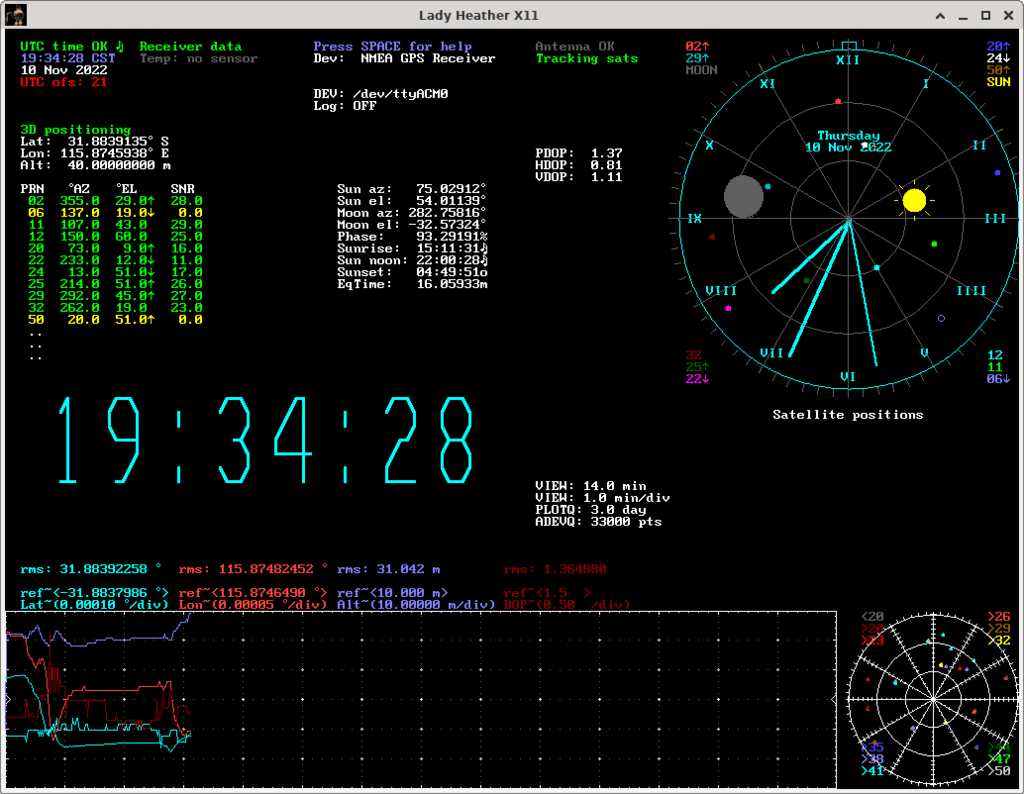Click the title bar down-chevron button
The height and width of the screenshot is (794, 1024).
click(x=939, y=15)
